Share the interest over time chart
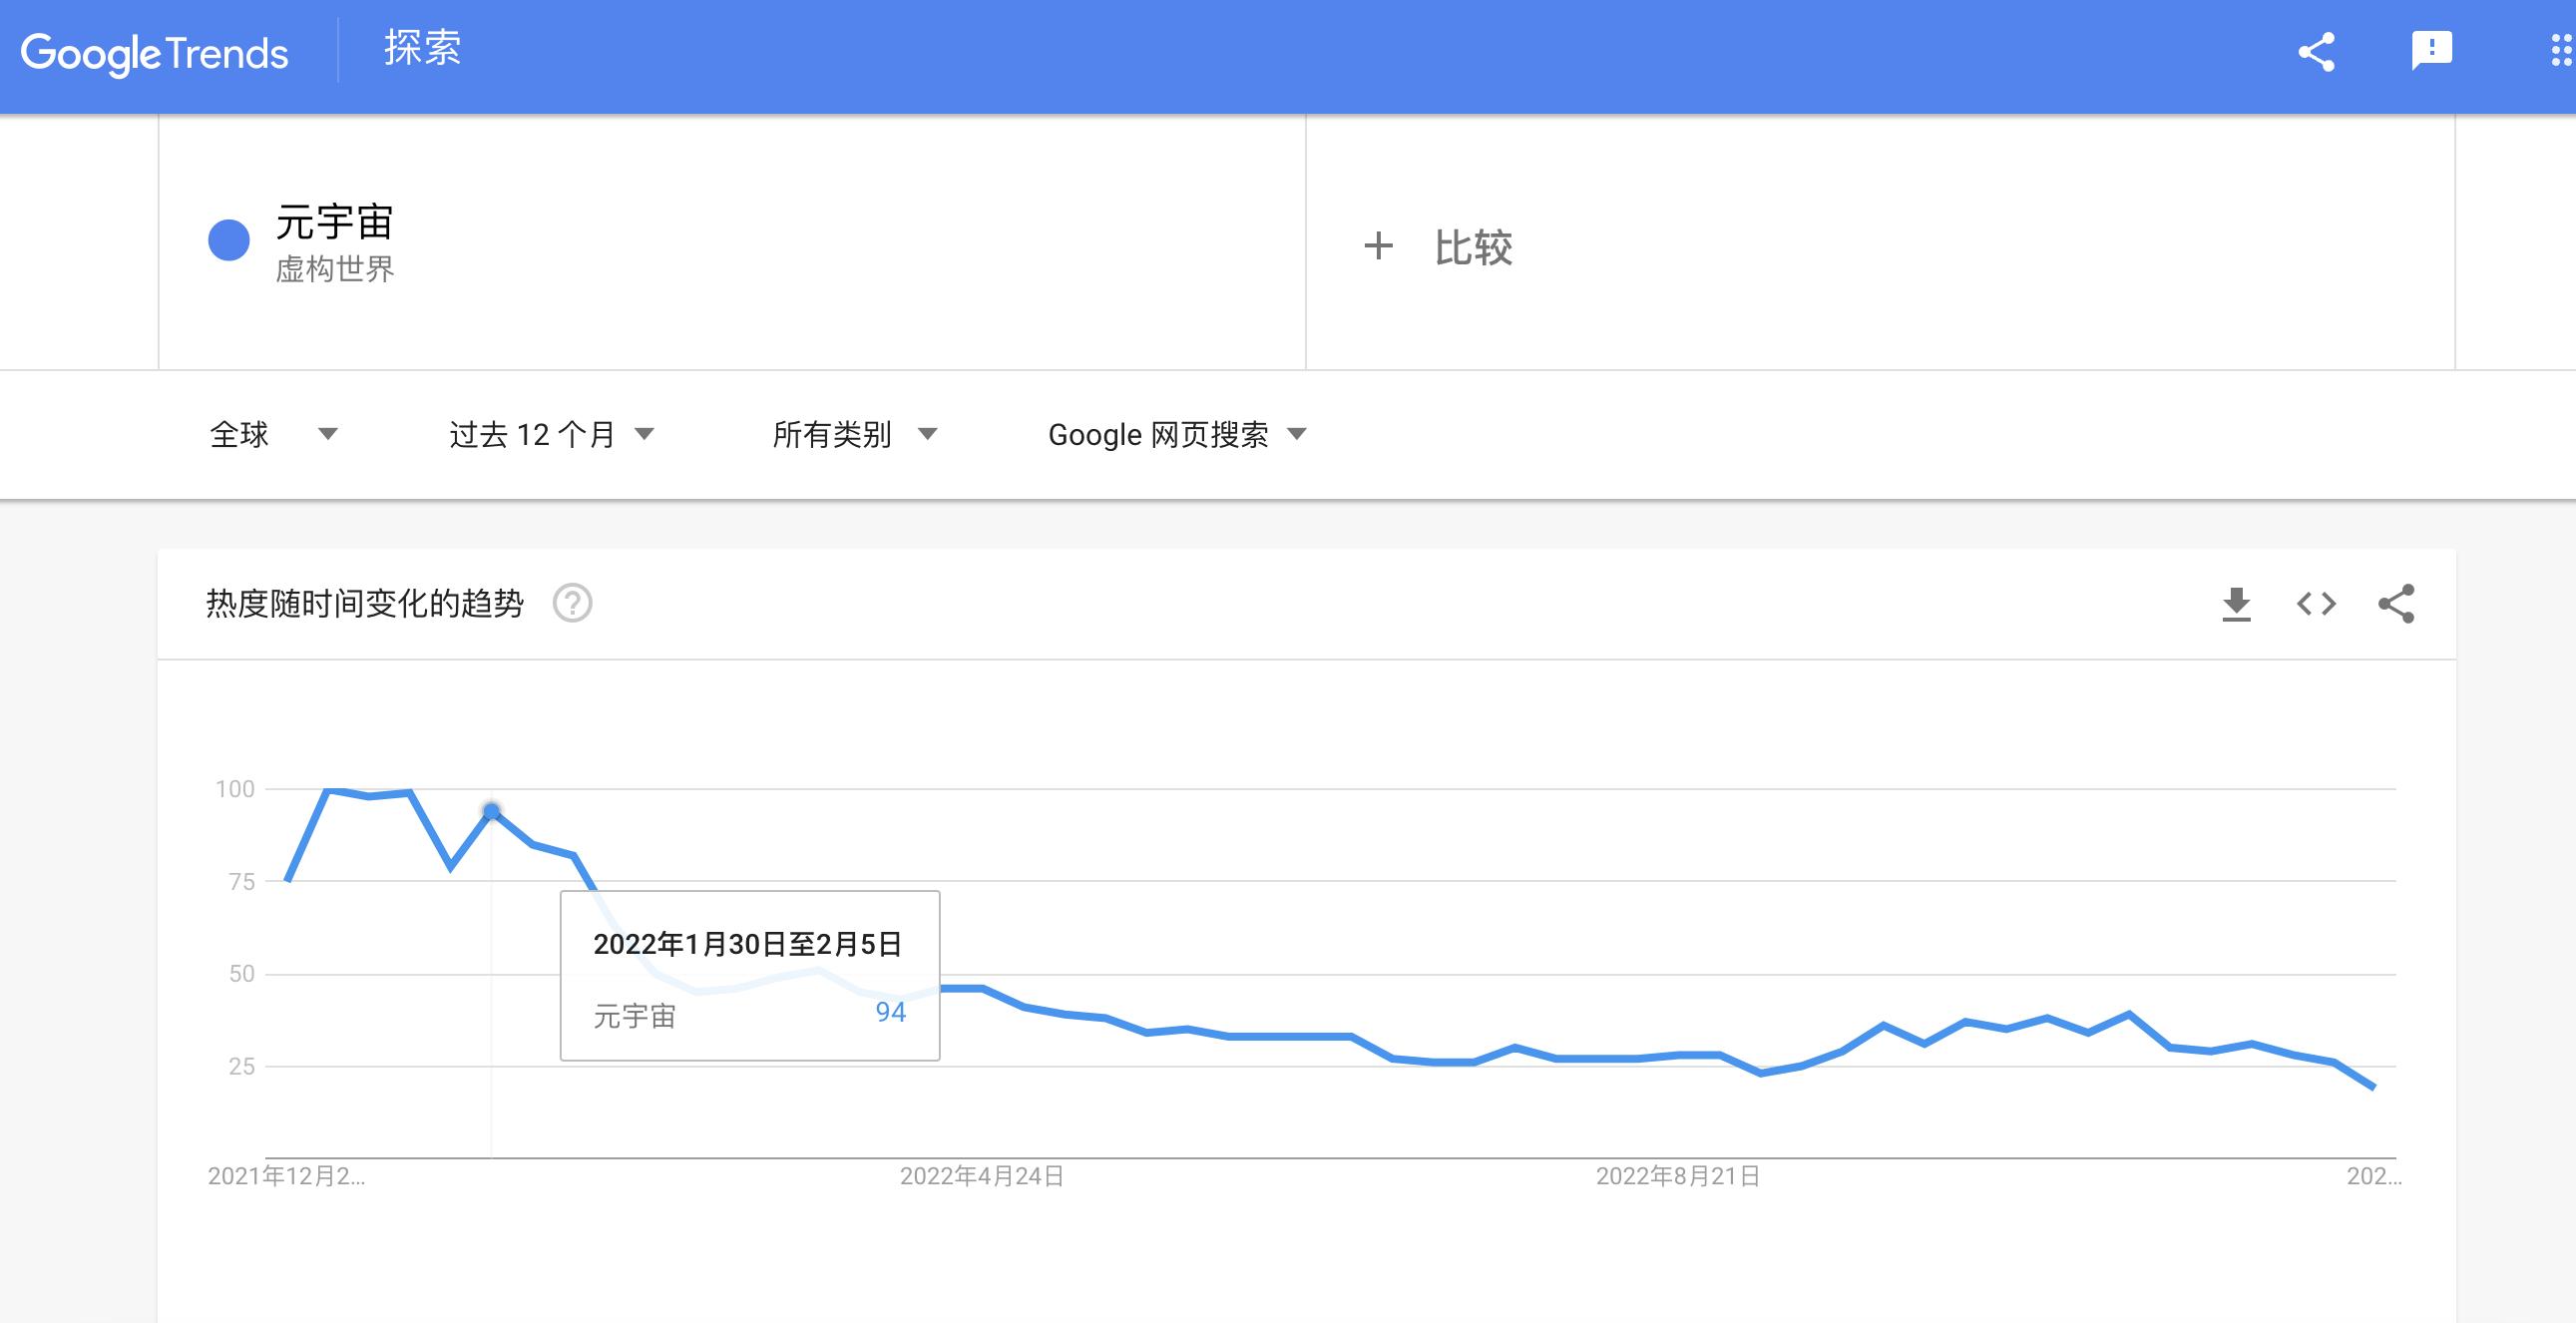The image size is (2576, 1323). [x=2396, y=604]
